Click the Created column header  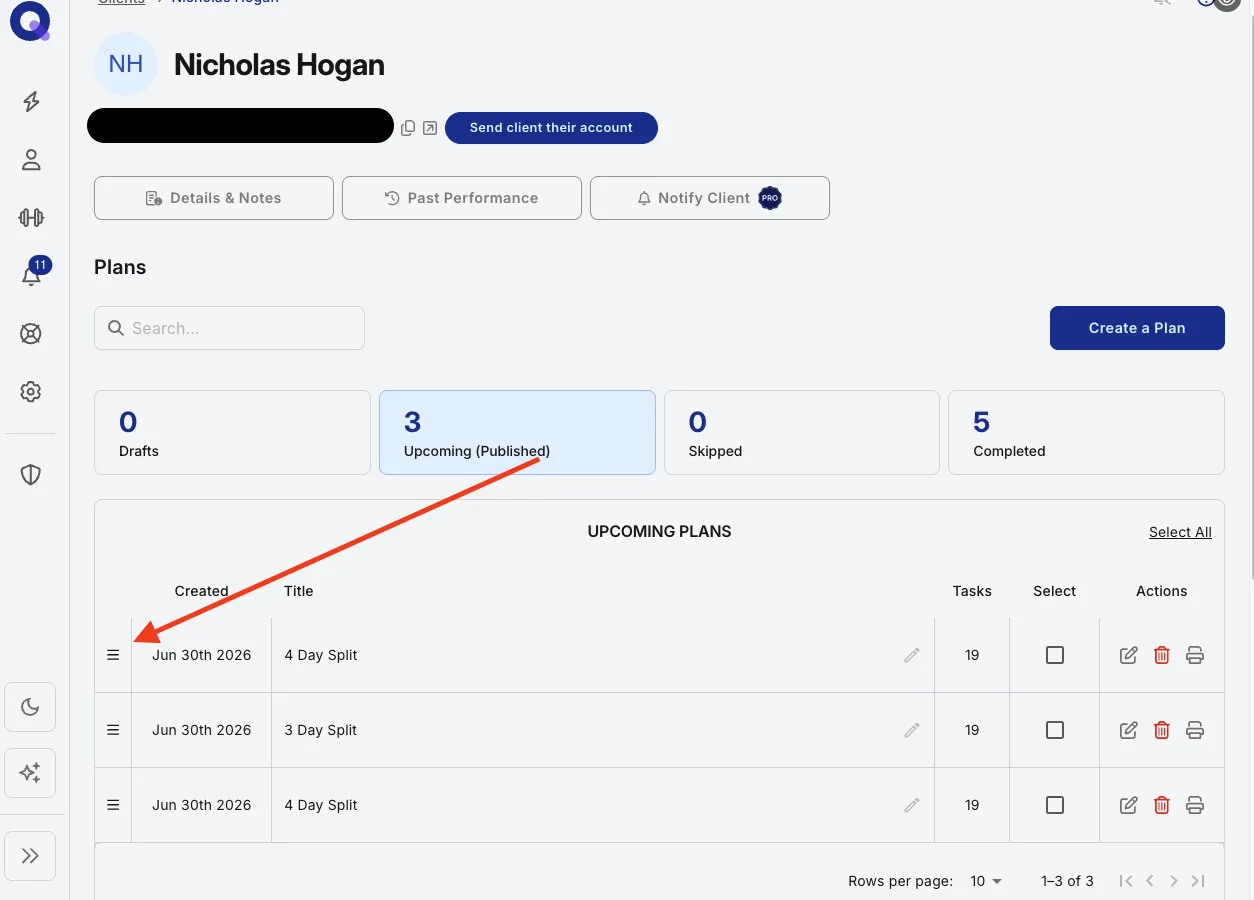(202, 591)
